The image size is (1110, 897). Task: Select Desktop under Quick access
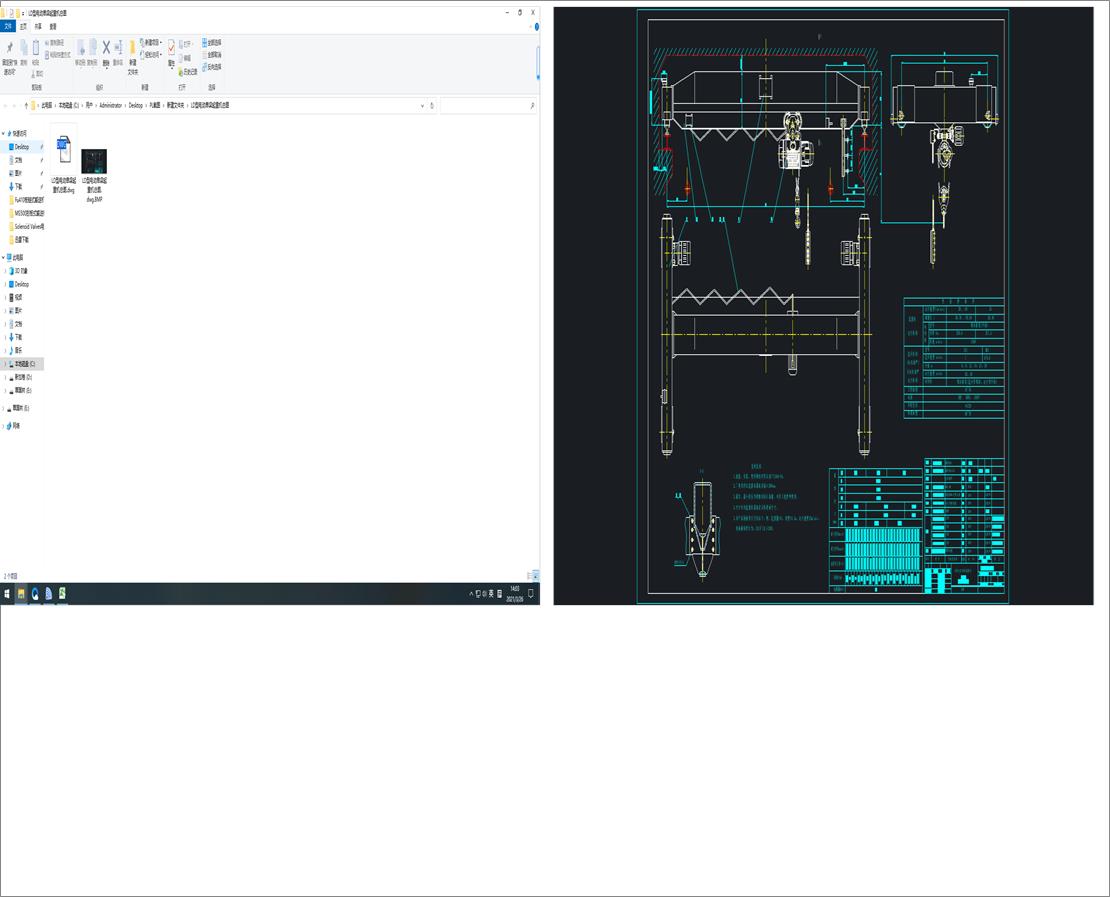tap(21, 147)
